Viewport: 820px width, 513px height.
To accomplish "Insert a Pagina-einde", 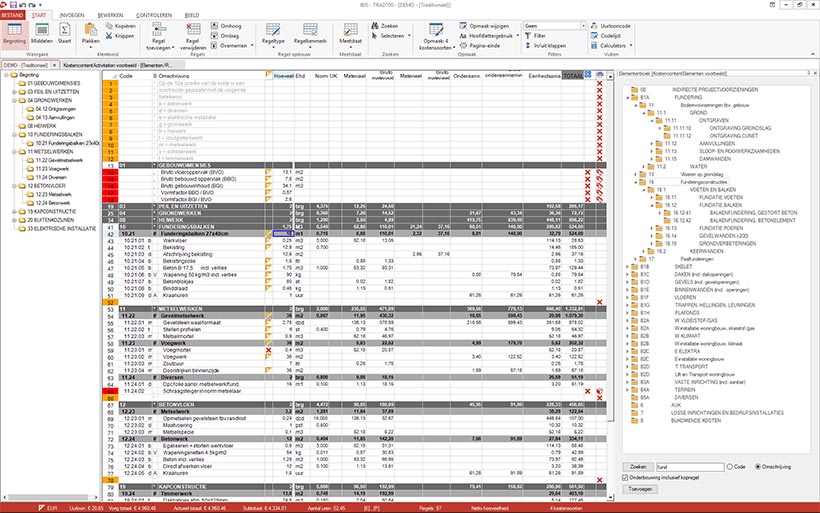I will (x=480, y=45).
